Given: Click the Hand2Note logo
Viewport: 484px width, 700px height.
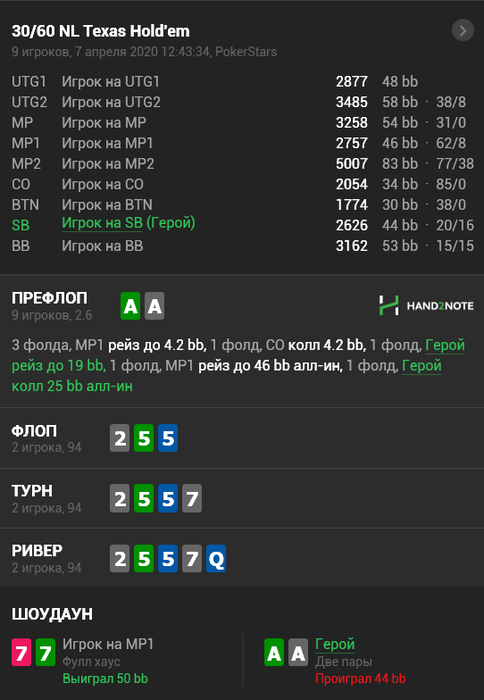Looking at the screenshot, I should pos(426,306).
